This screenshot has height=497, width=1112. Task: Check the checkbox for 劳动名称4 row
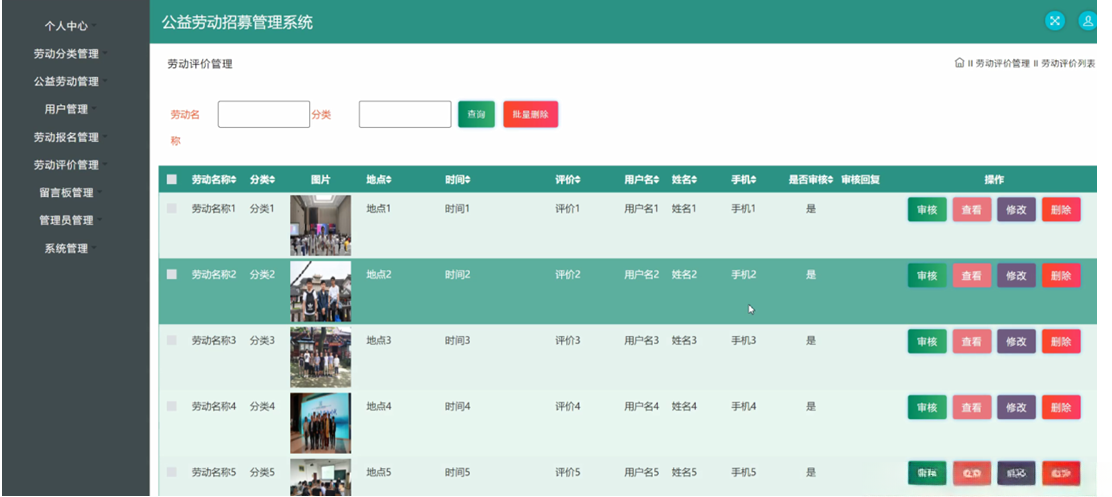pos(172,406)
